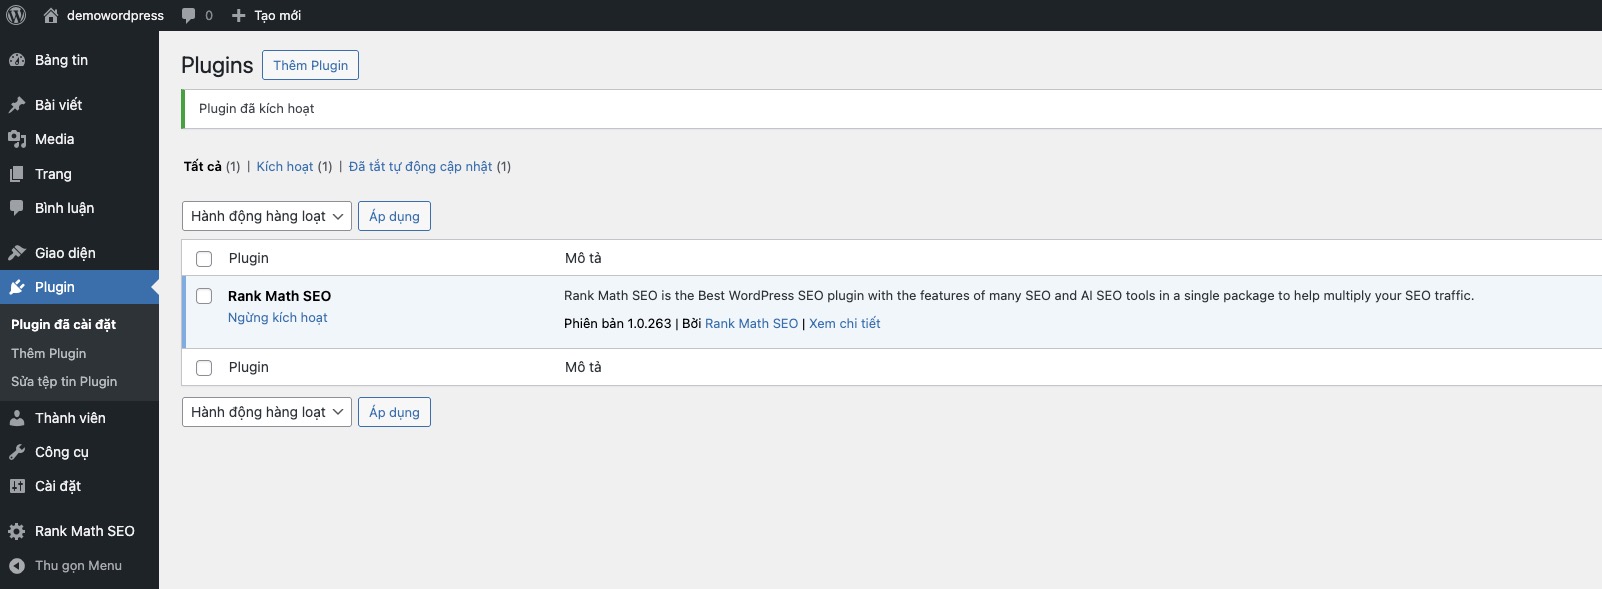
Task: Click the Thêm Plugin button beside heading
Action: (x=310, y=65)
